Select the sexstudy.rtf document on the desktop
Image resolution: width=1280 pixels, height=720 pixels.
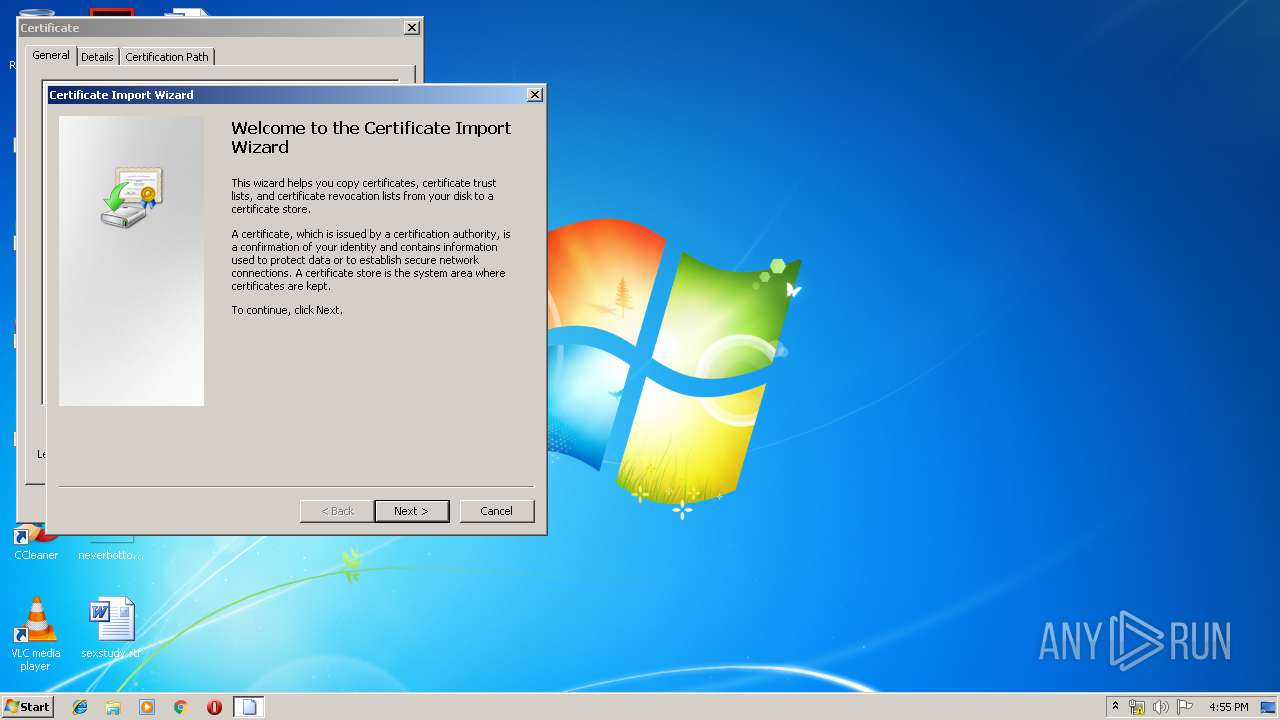(x=110, y=629)
